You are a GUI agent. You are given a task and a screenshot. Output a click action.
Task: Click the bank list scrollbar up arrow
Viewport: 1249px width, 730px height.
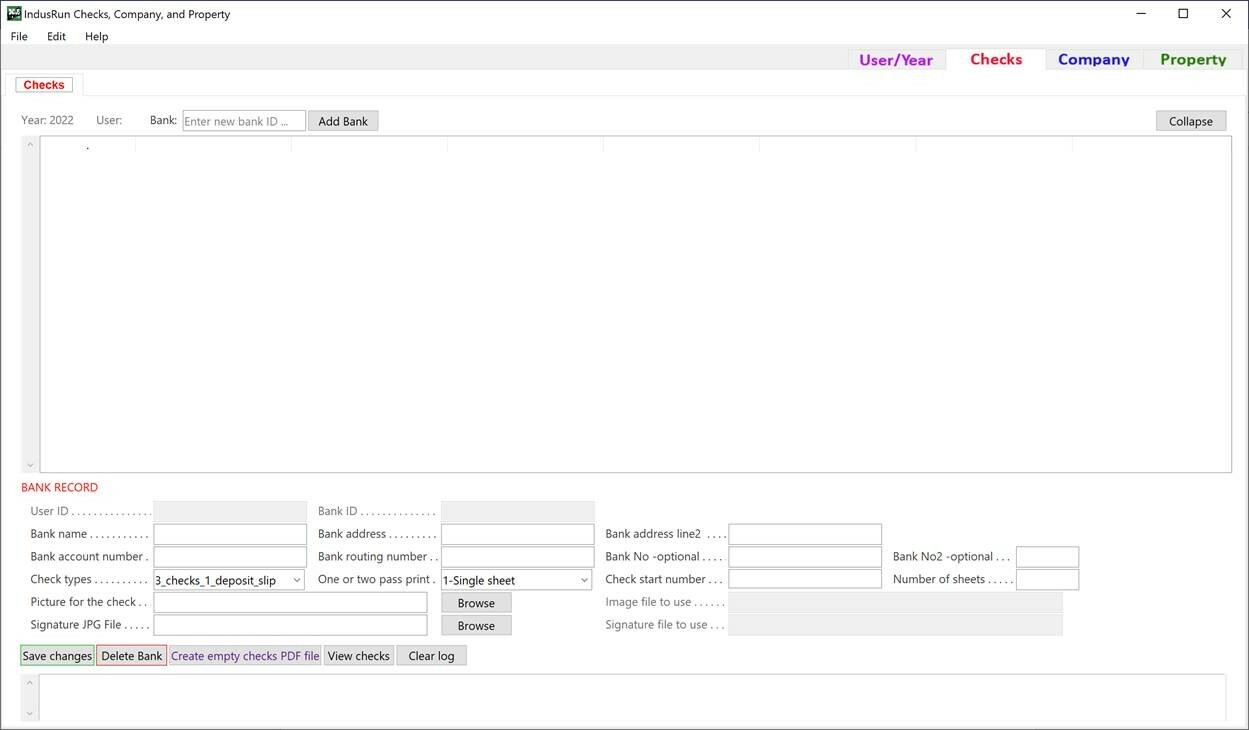coord(30,145)
